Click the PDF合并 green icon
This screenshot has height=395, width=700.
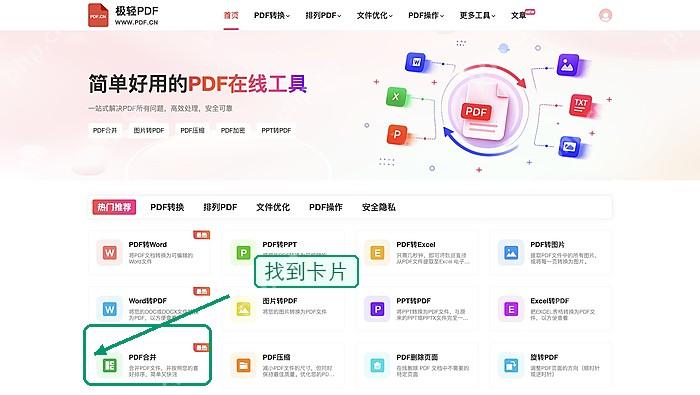109,366
